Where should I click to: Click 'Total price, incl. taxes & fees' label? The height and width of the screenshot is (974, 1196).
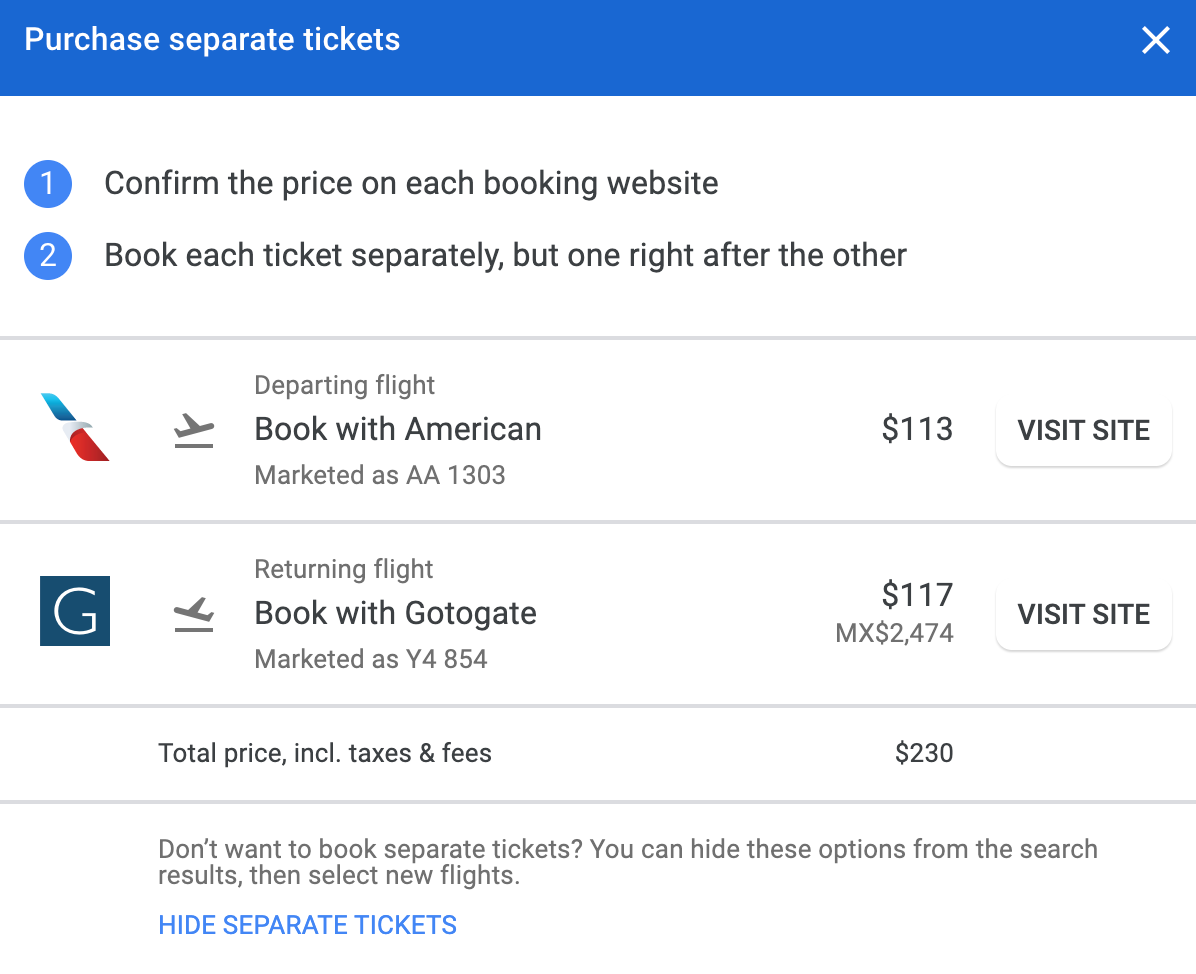(325, 753)
